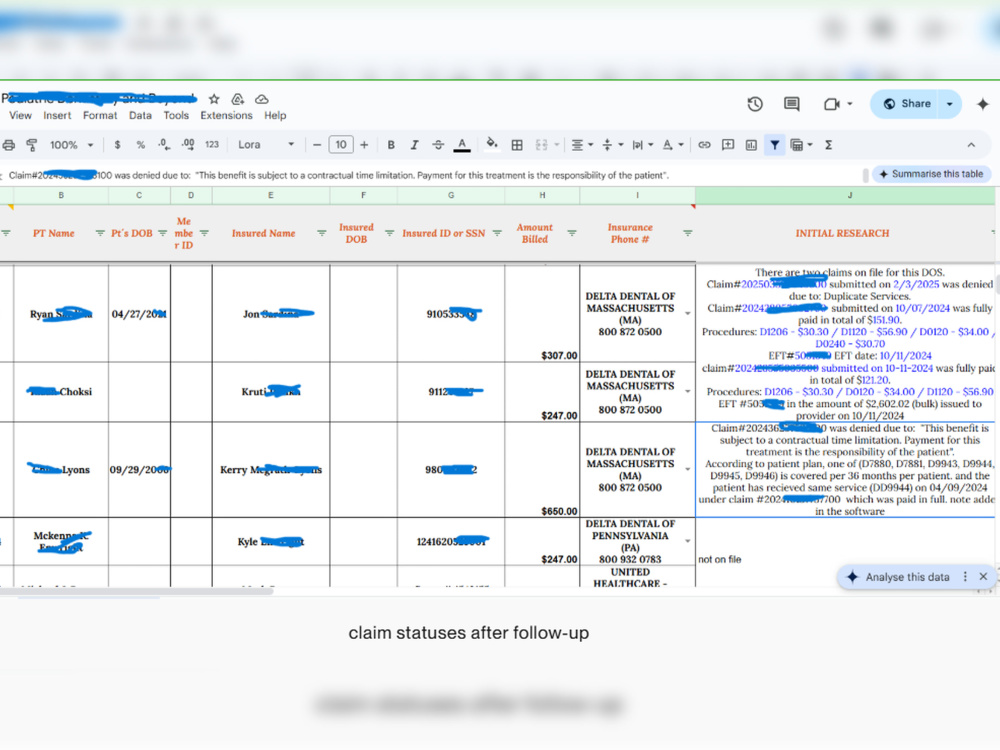Open the Format menu
This screenshot has height=750, width=1000.
[x=100, y=115]
